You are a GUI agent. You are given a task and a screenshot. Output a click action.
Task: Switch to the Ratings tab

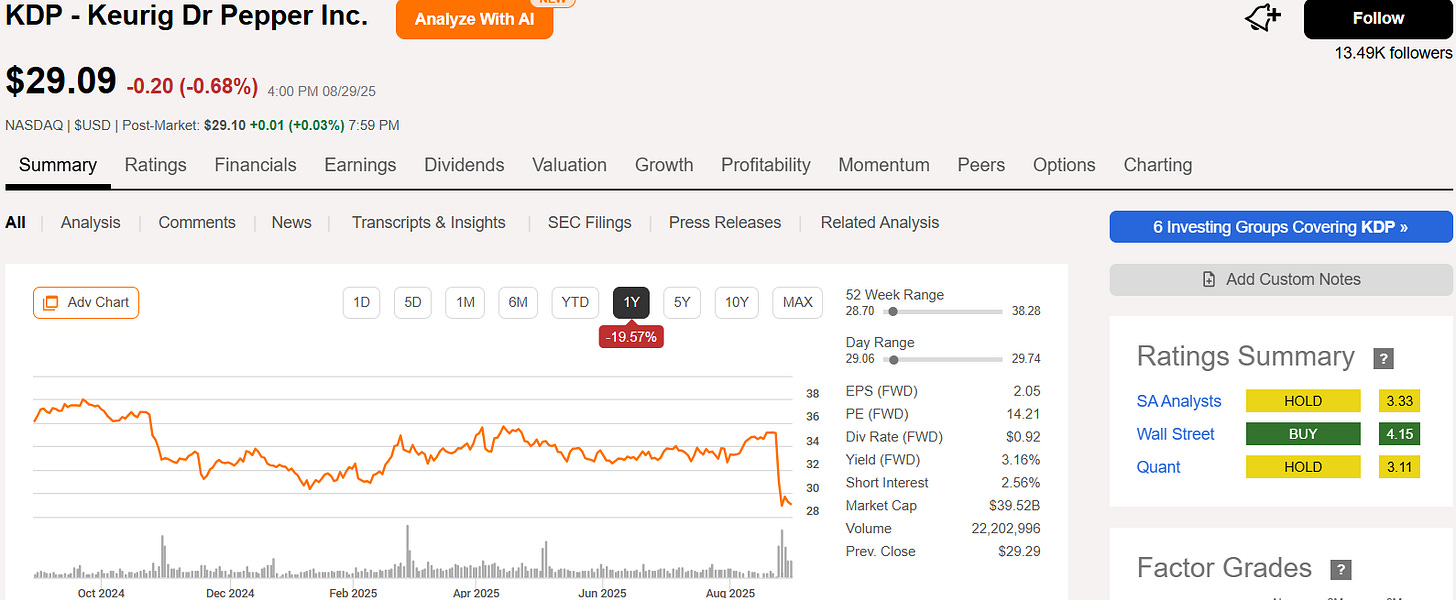(x=156, y=165)
